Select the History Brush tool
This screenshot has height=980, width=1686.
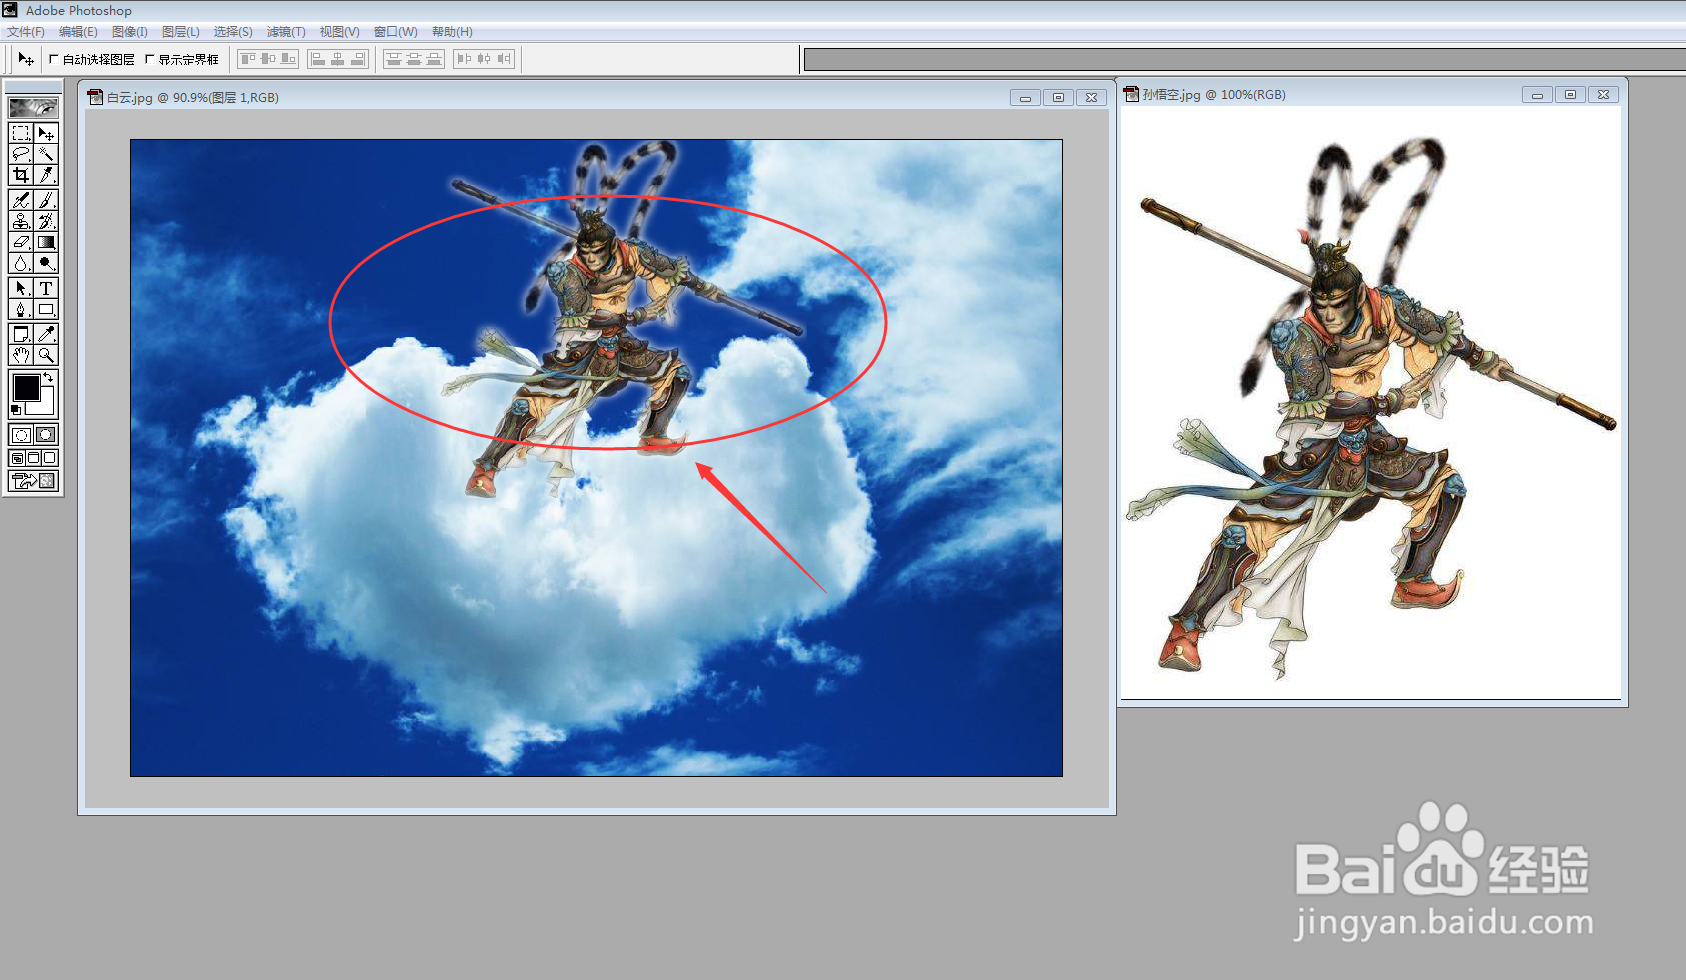point(46,221)
